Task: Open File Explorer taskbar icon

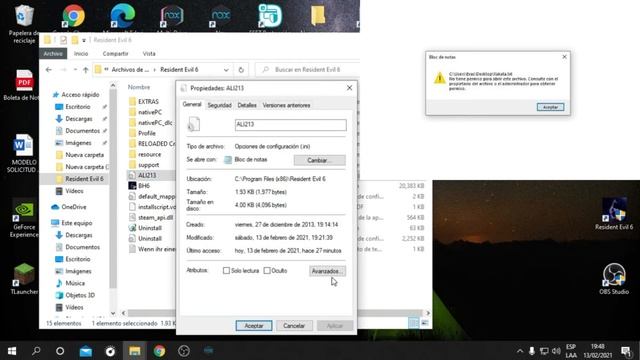Action: pyautogui.click(x=135, y=351)
